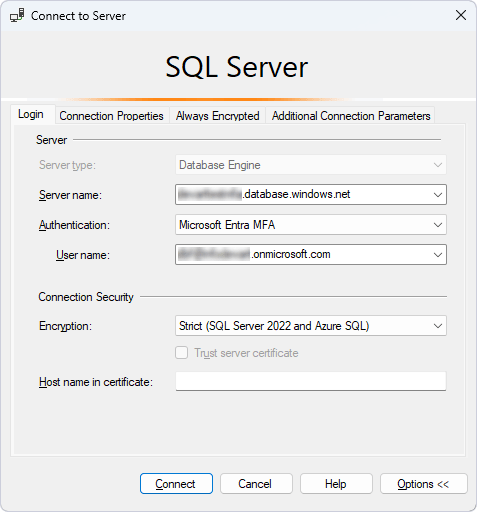
Task: Expand the Server name dropdown arrow
Action: [438, 195]
